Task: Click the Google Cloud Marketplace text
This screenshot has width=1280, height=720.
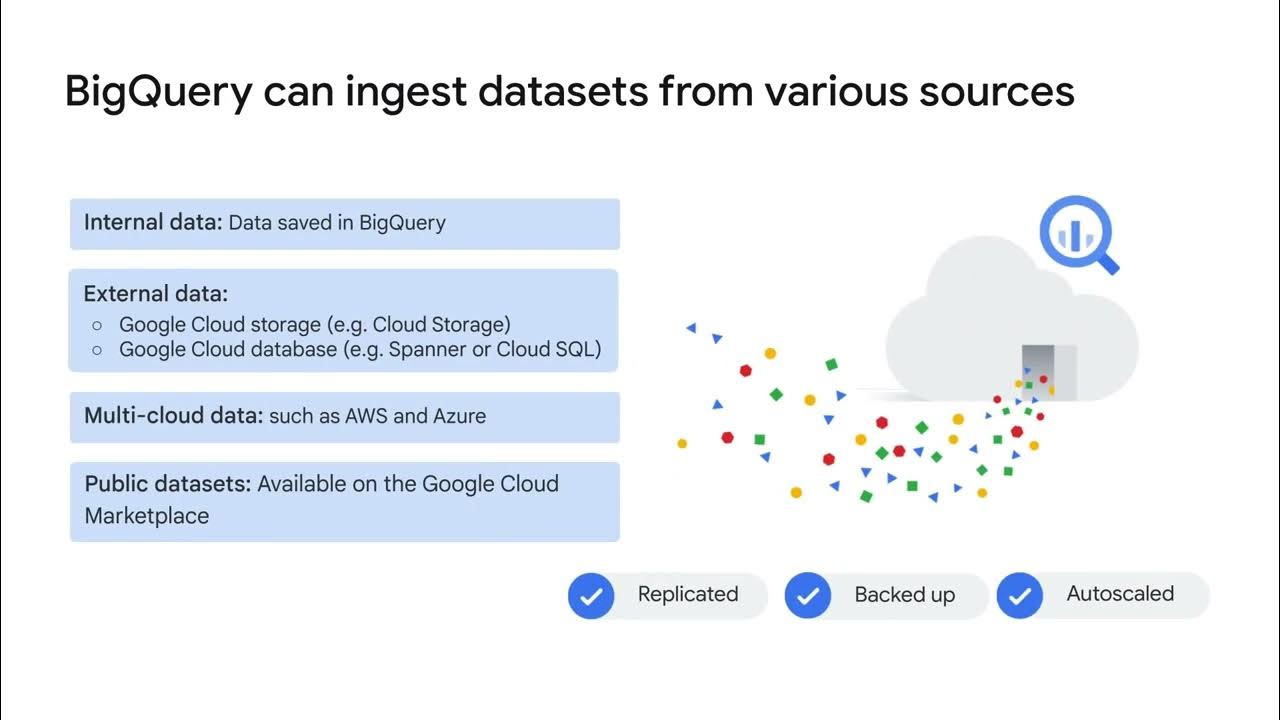Action: click(322, 500)
